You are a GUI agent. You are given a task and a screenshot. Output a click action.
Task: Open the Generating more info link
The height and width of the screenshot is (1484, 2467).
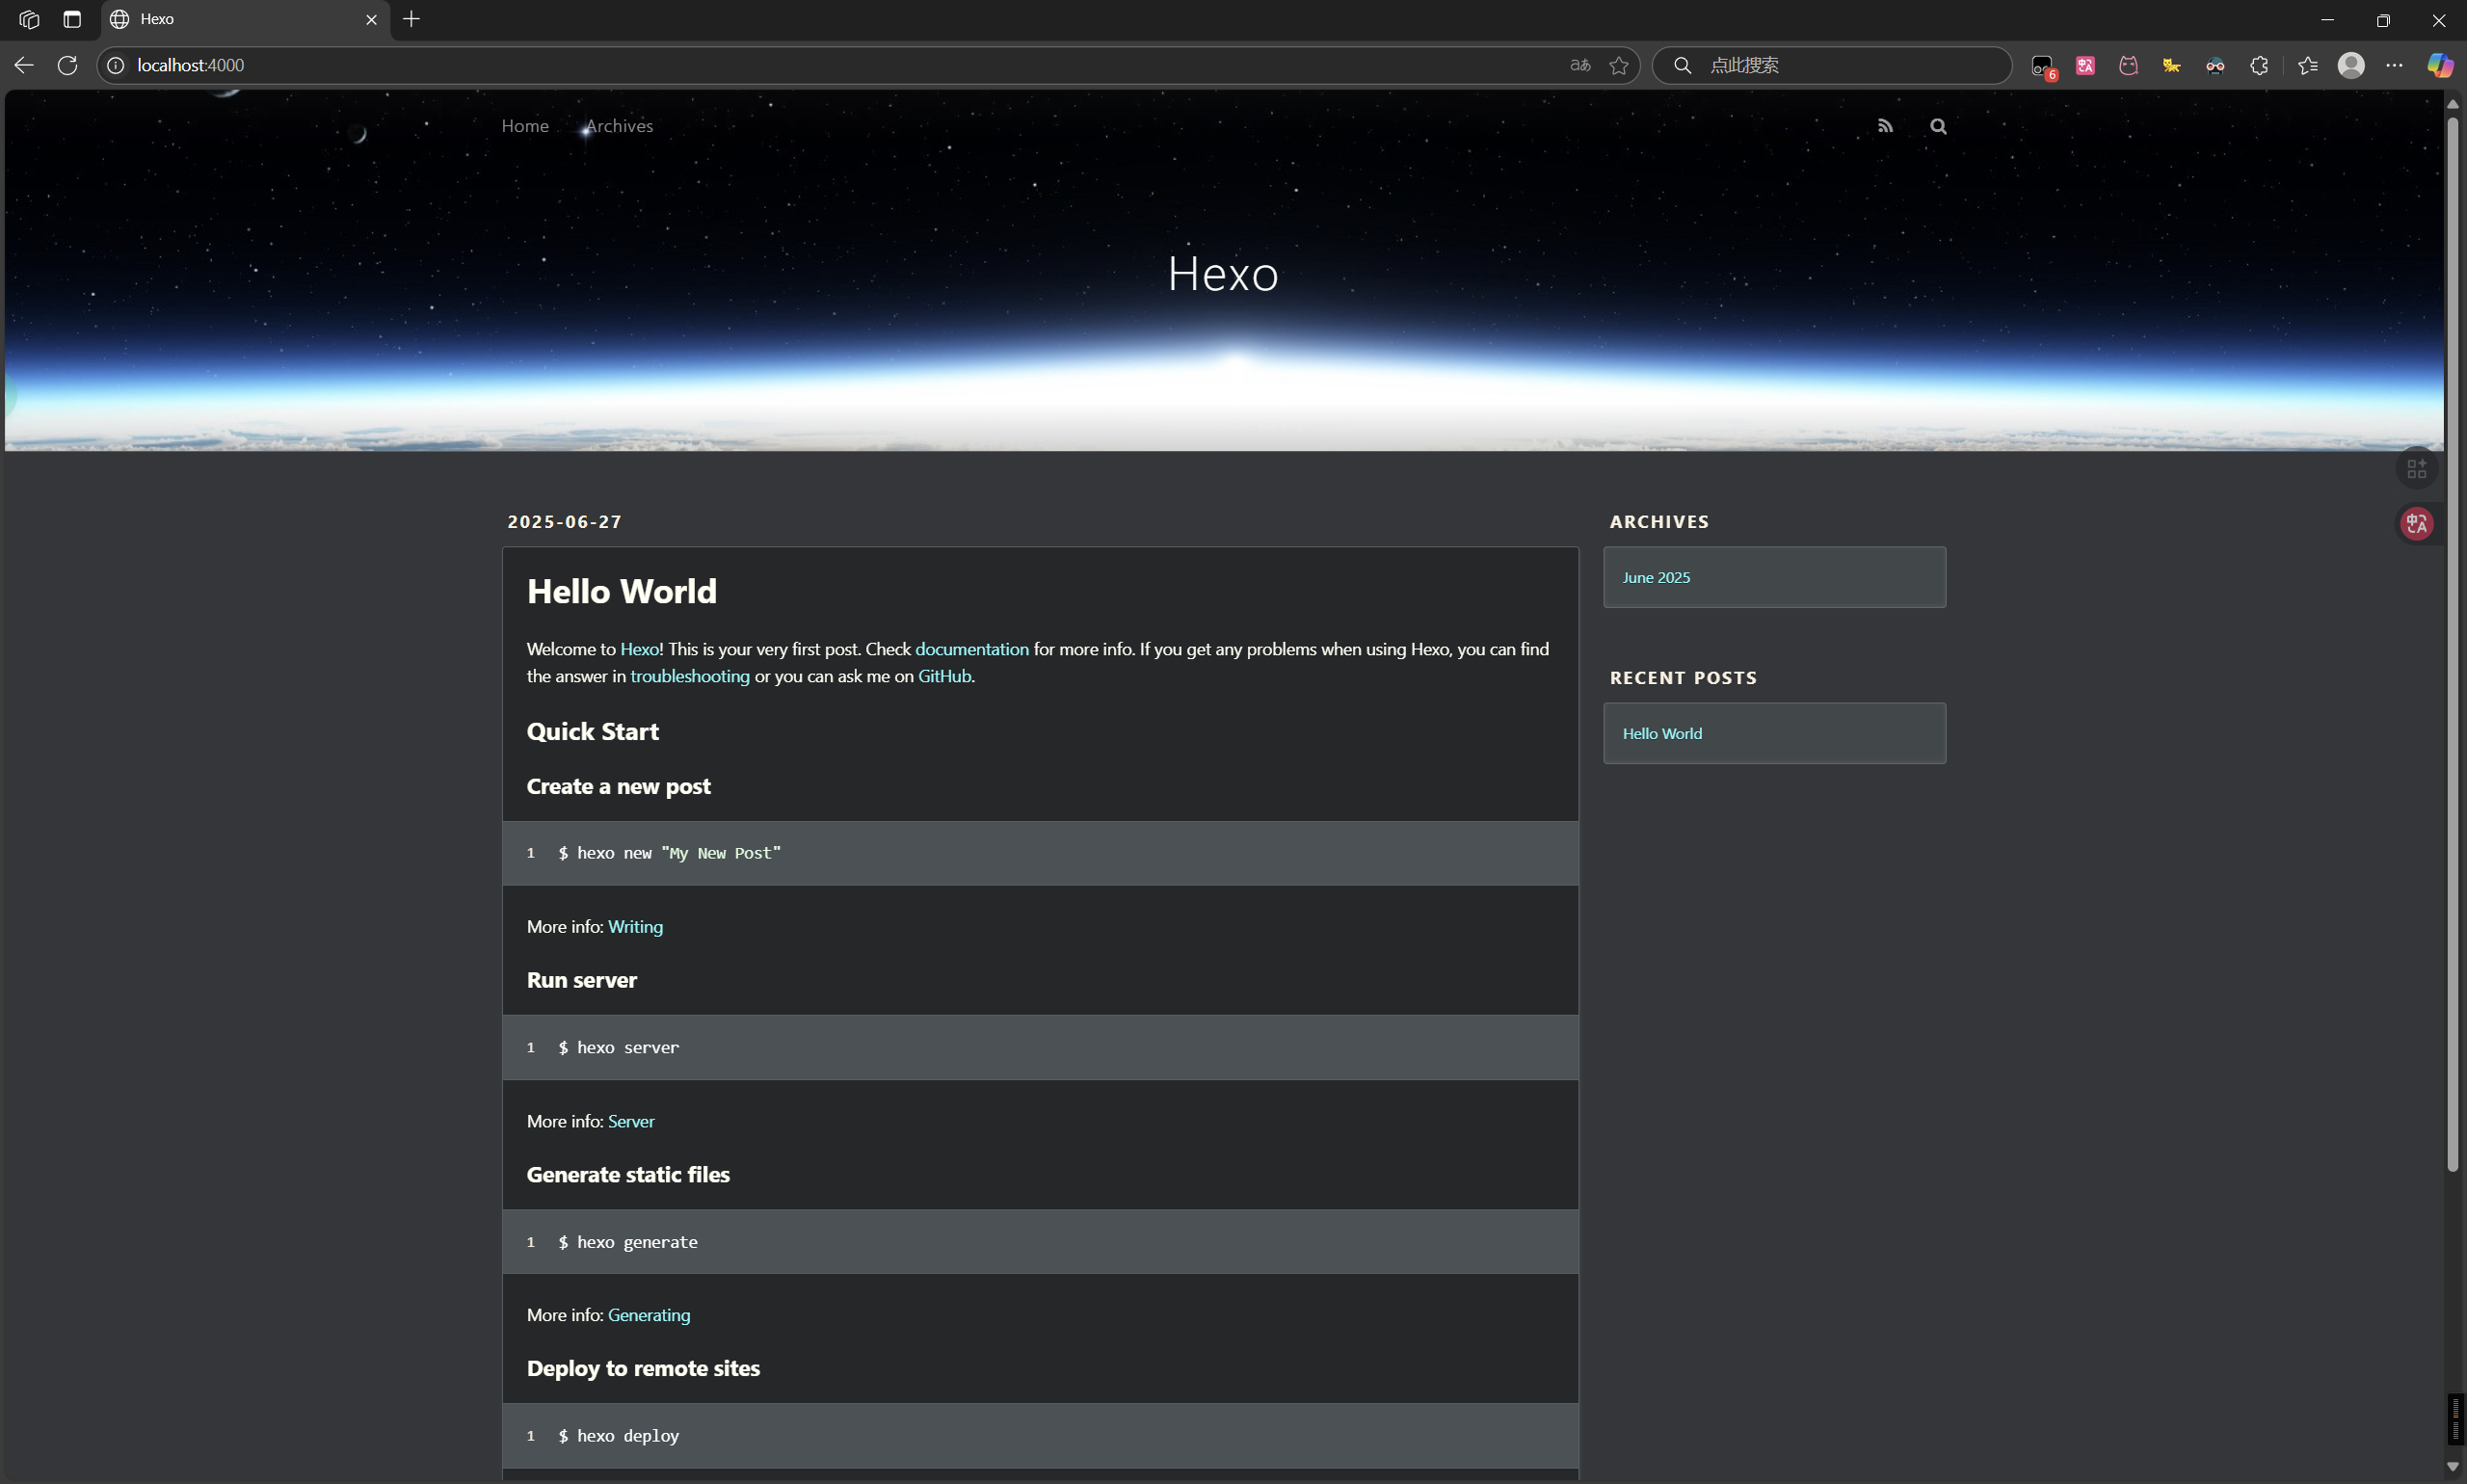tap(649, 1315)
